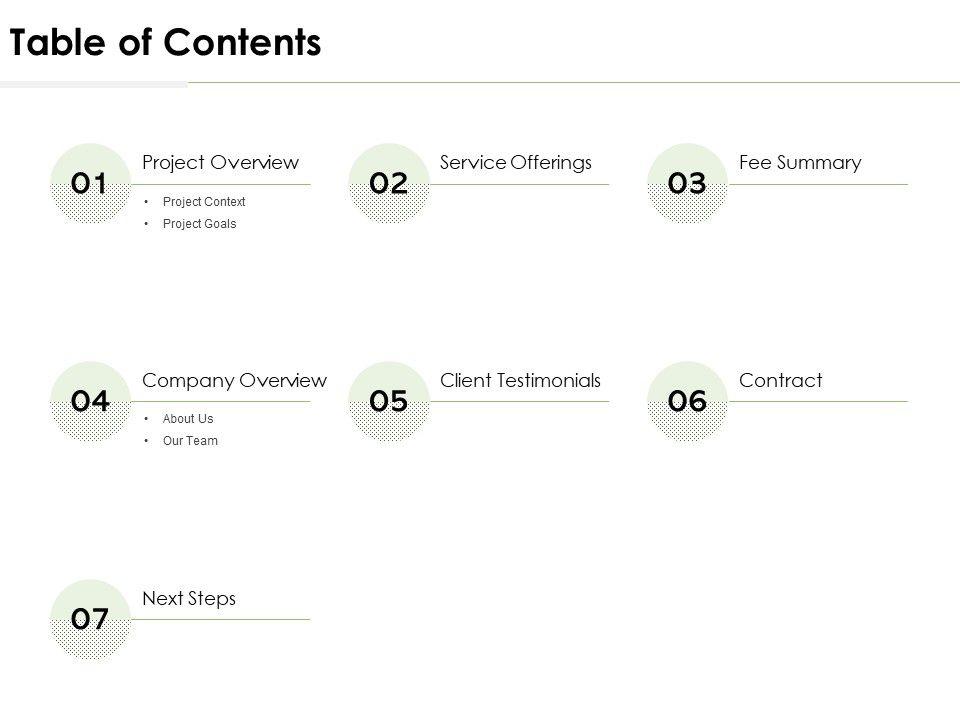Select the Project Goals bullet
The image size is (960, 720).
[x=199, y=224]
